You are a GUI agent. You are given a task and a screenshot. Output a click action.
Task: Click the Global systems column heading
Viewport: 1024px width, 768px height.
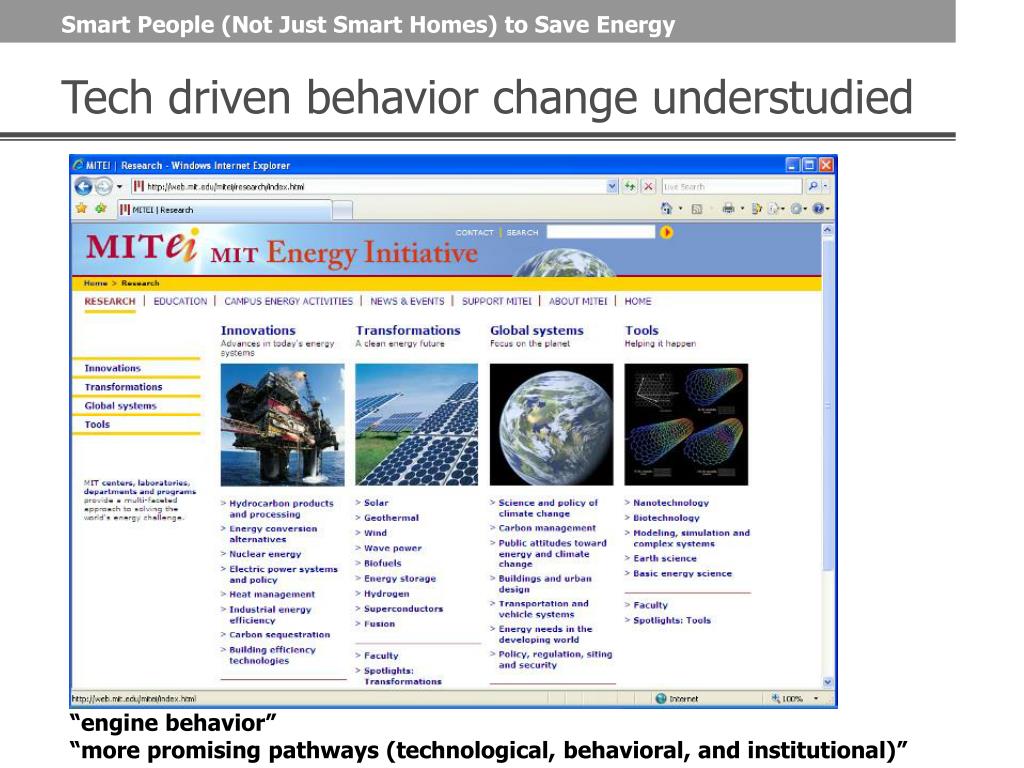pos(537,330)
